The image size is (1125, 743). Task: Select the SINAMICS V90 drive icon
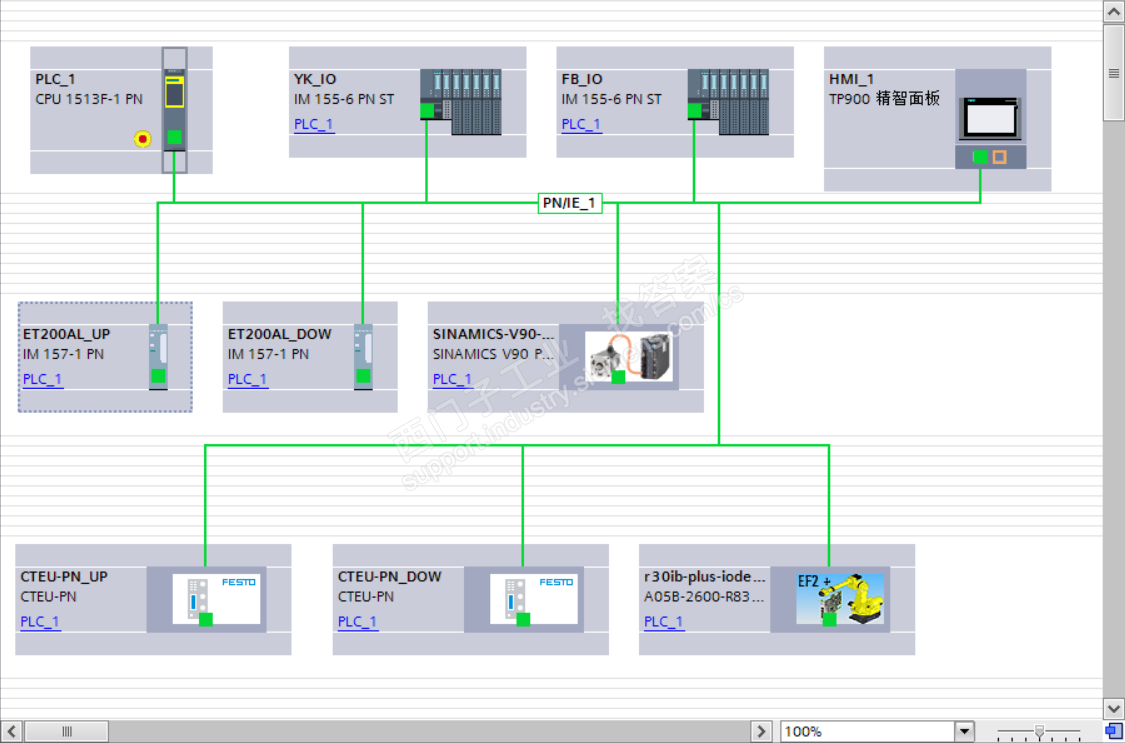tap(629, 356)
